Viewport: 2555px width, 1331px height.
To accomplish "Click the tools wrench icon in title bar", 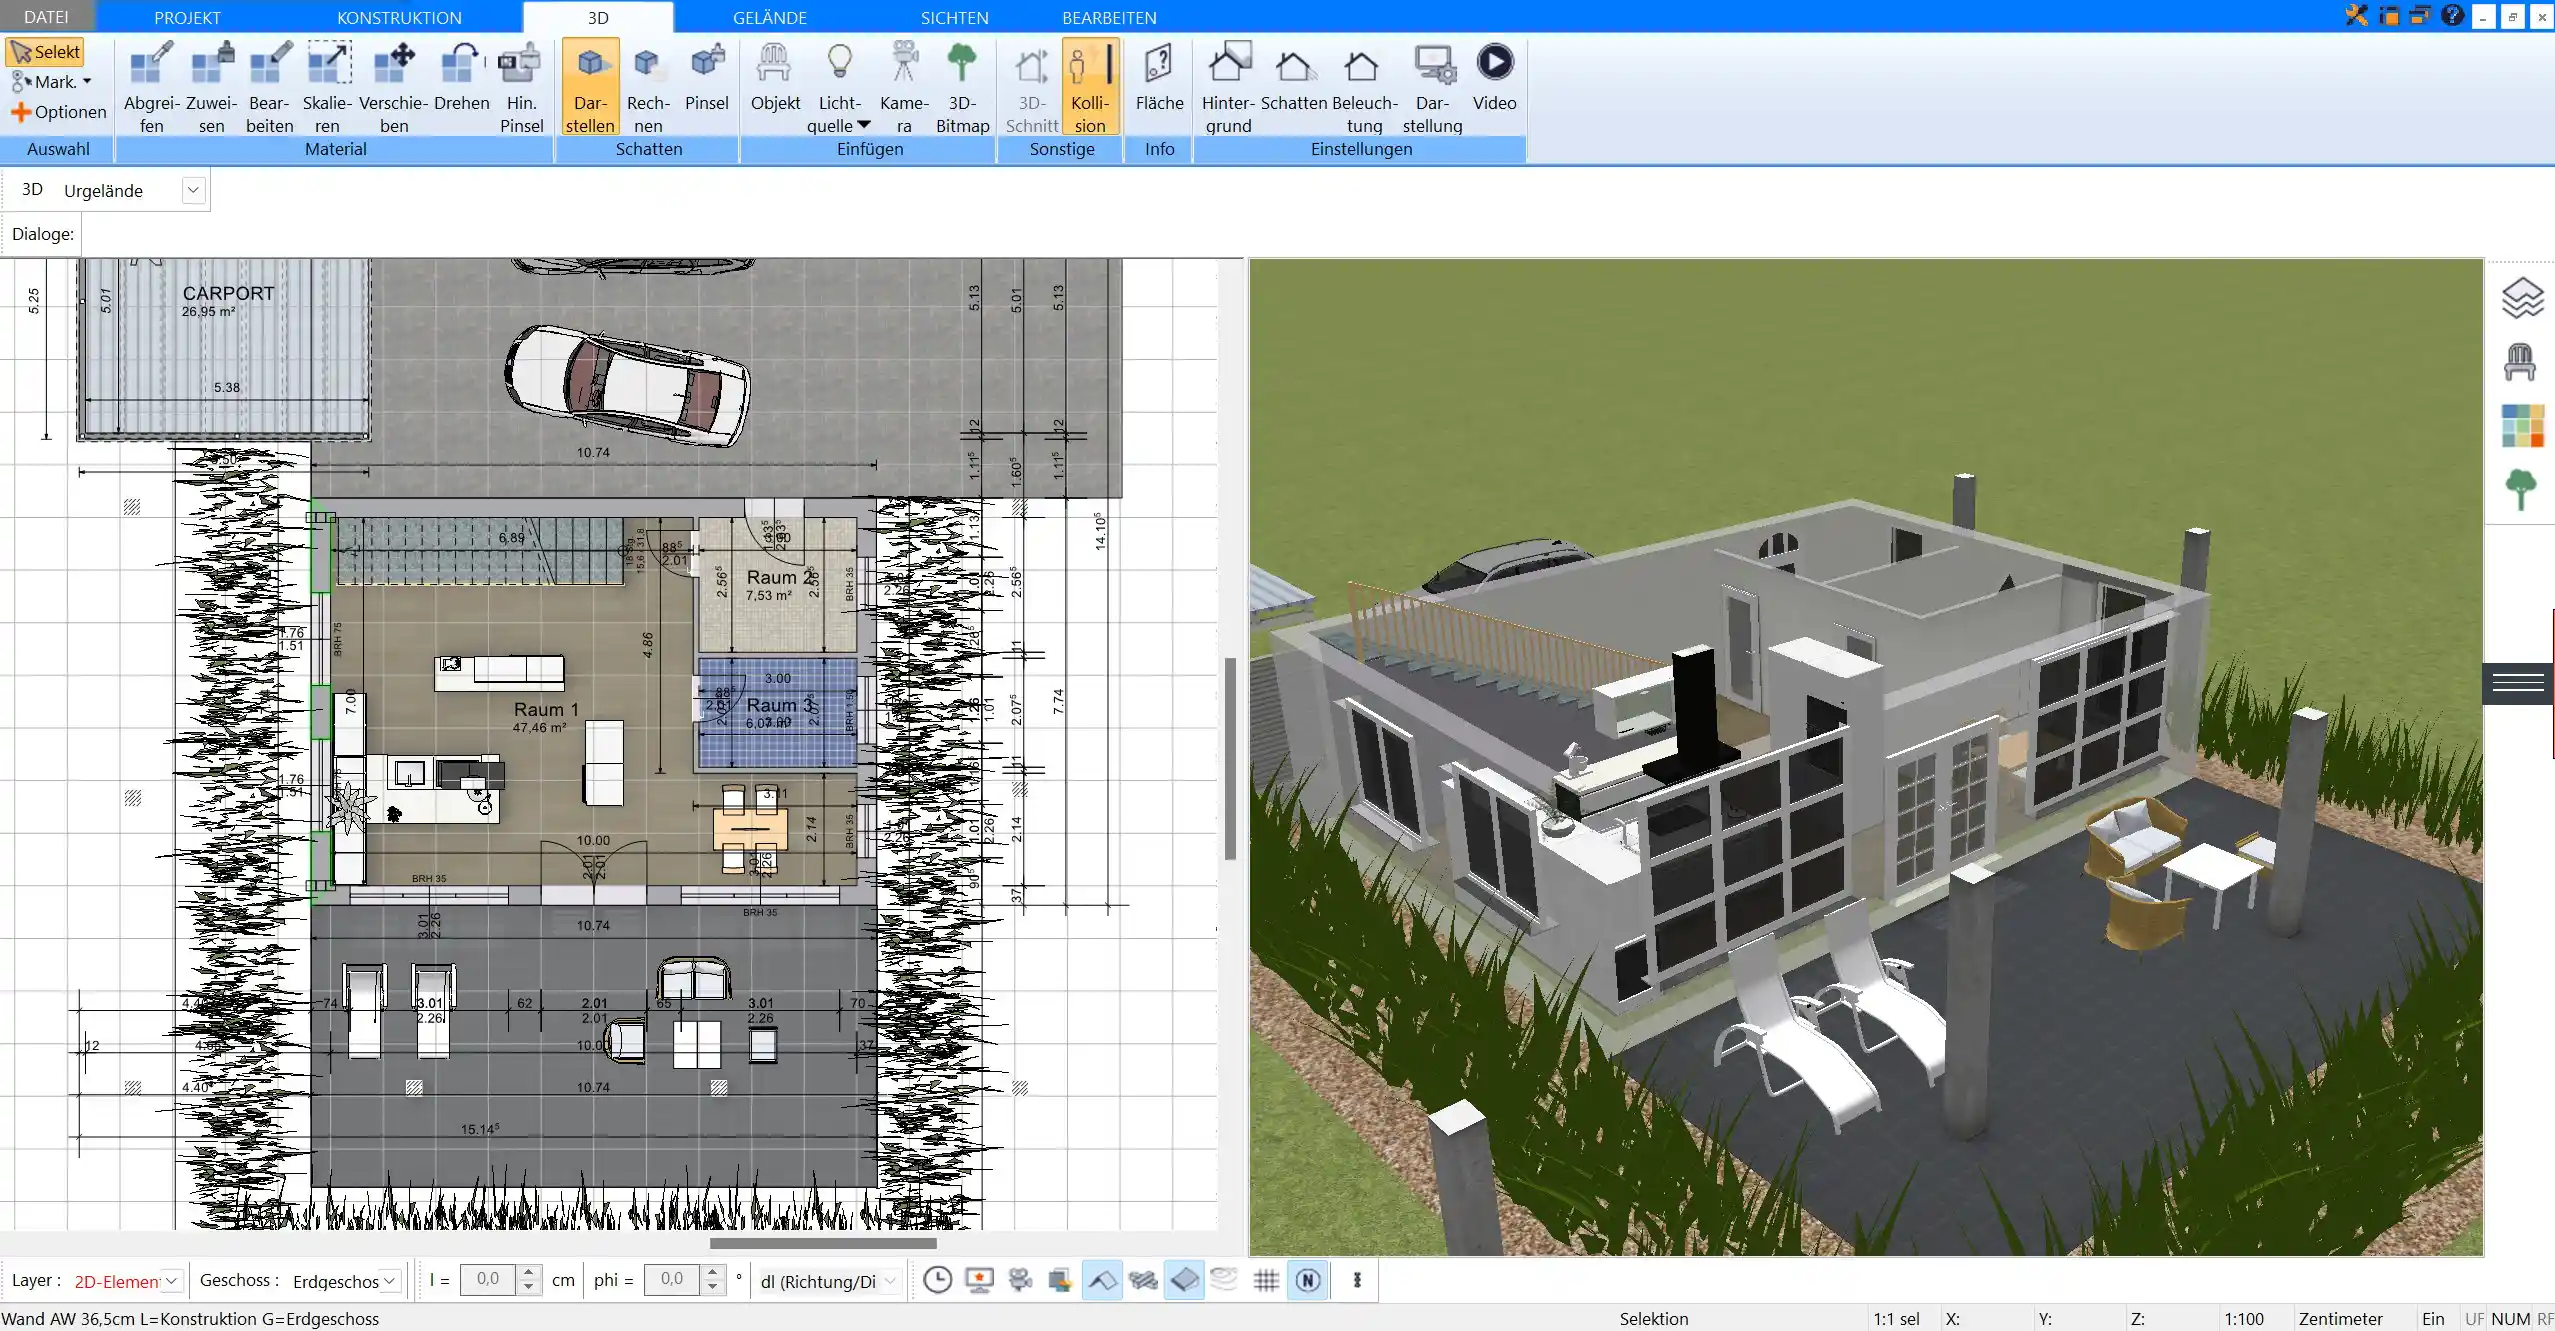I will pos(2356,15).
